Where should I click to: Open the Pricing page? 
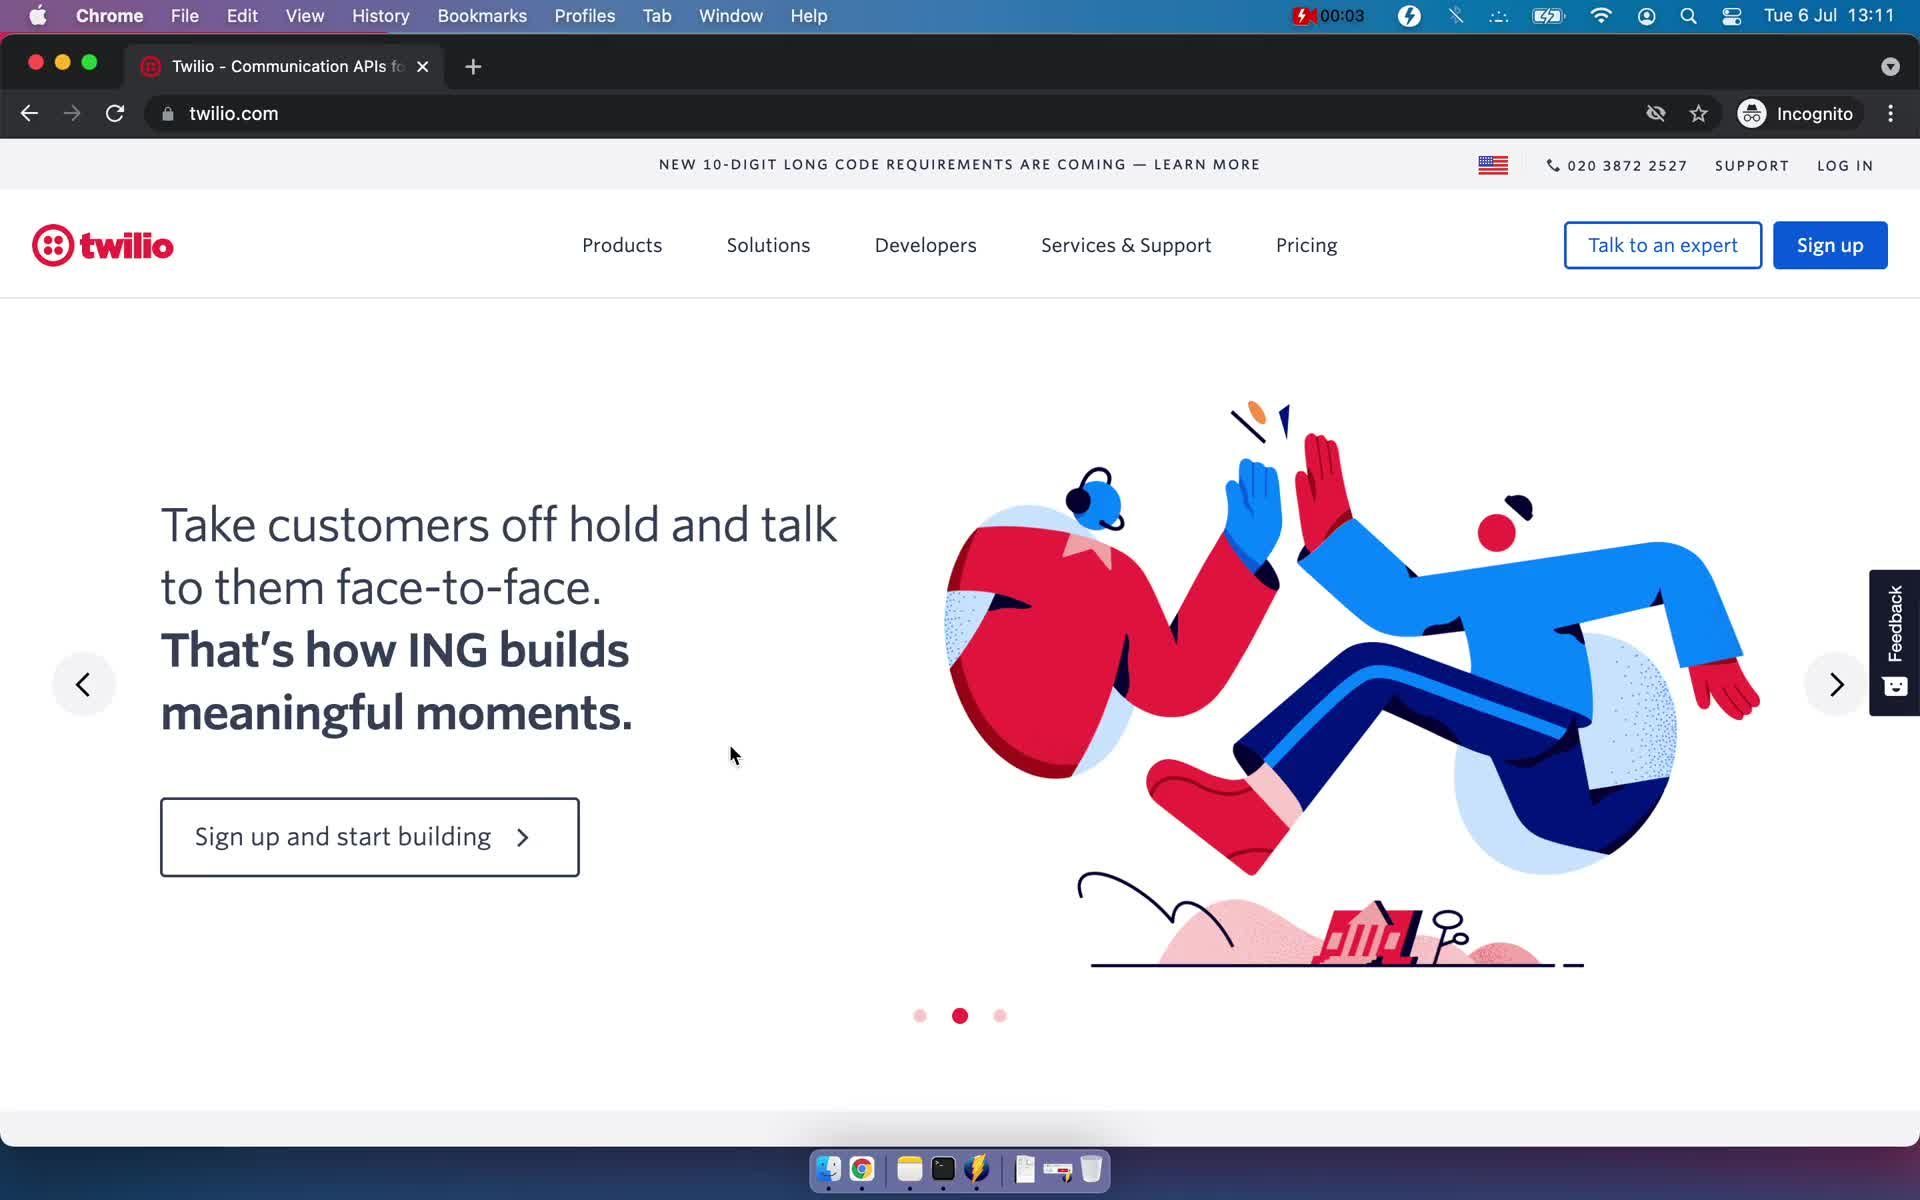pyautogui.click(x=1306, y=245)
